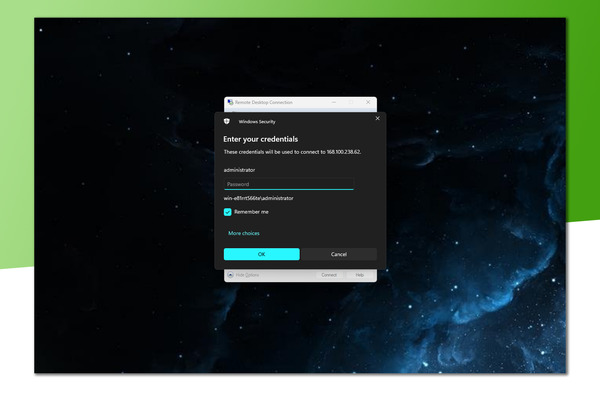Image resolution: width=600 pixels, height=400 pixels.
Task: Click the Enter your credentials heading
Action: [x=261, y=139]
